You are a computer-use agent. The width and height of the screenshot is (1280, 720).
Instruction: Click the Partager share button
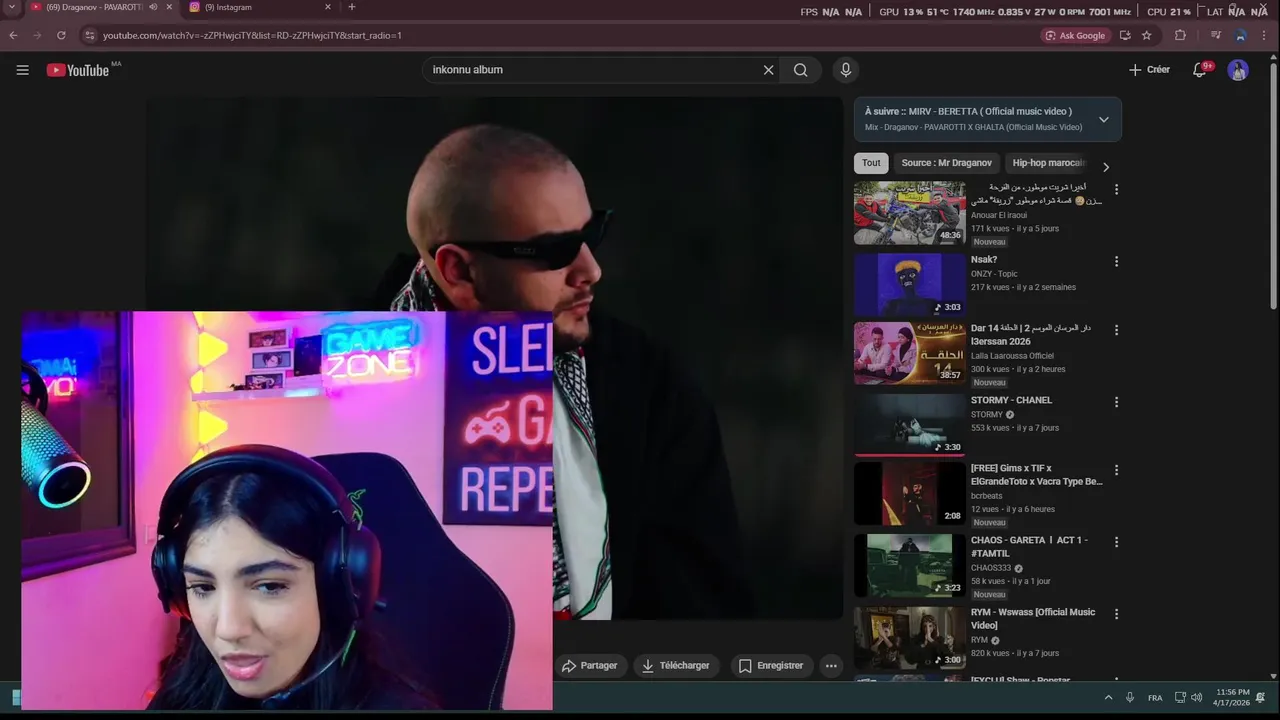(589, 666)
